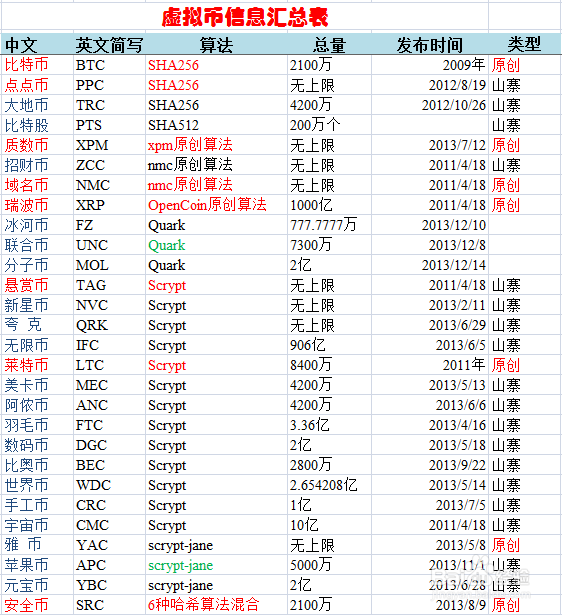This screenshot has height=615, width=562.
Task: Click the 算法 column header
Action: [216, 45]
